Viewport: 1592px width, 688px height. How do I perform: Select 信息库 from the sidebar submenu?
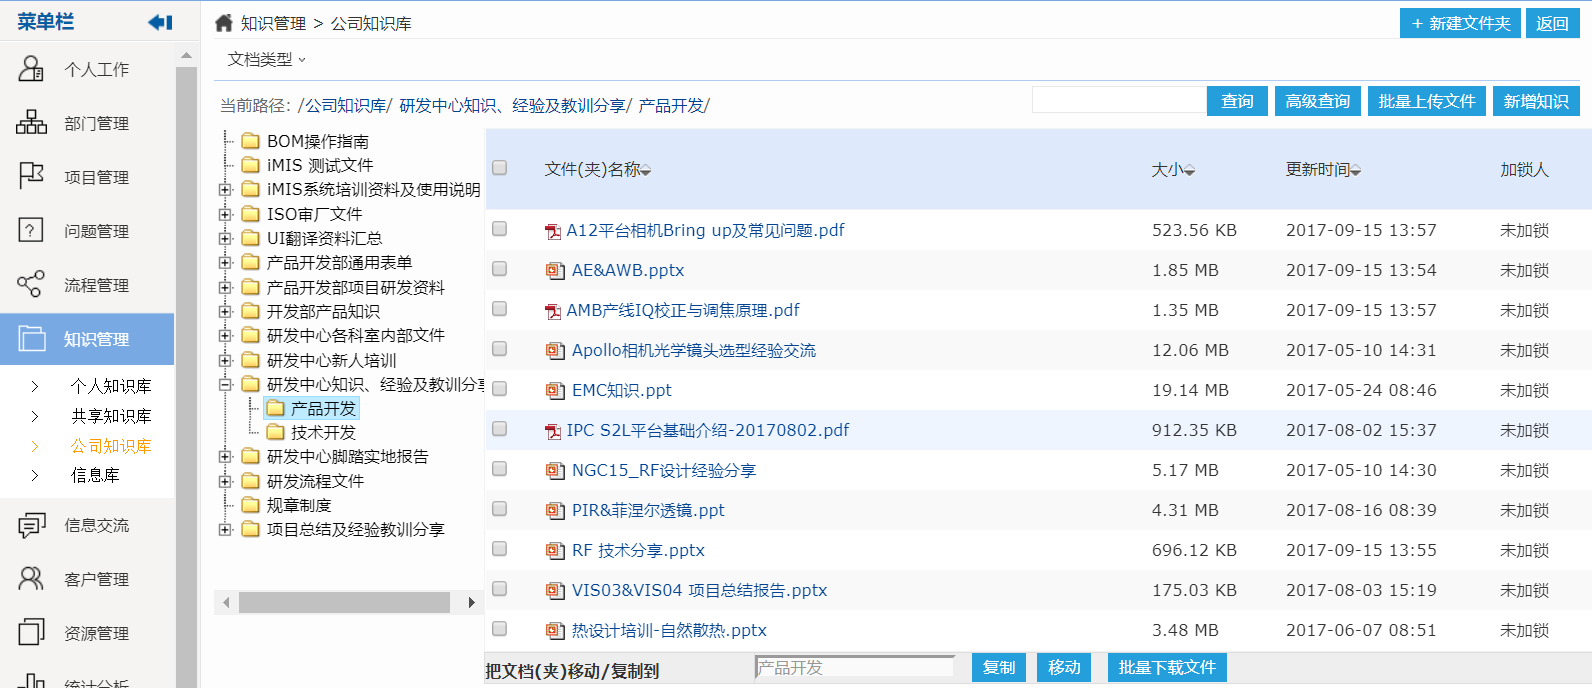click(95, 475)
